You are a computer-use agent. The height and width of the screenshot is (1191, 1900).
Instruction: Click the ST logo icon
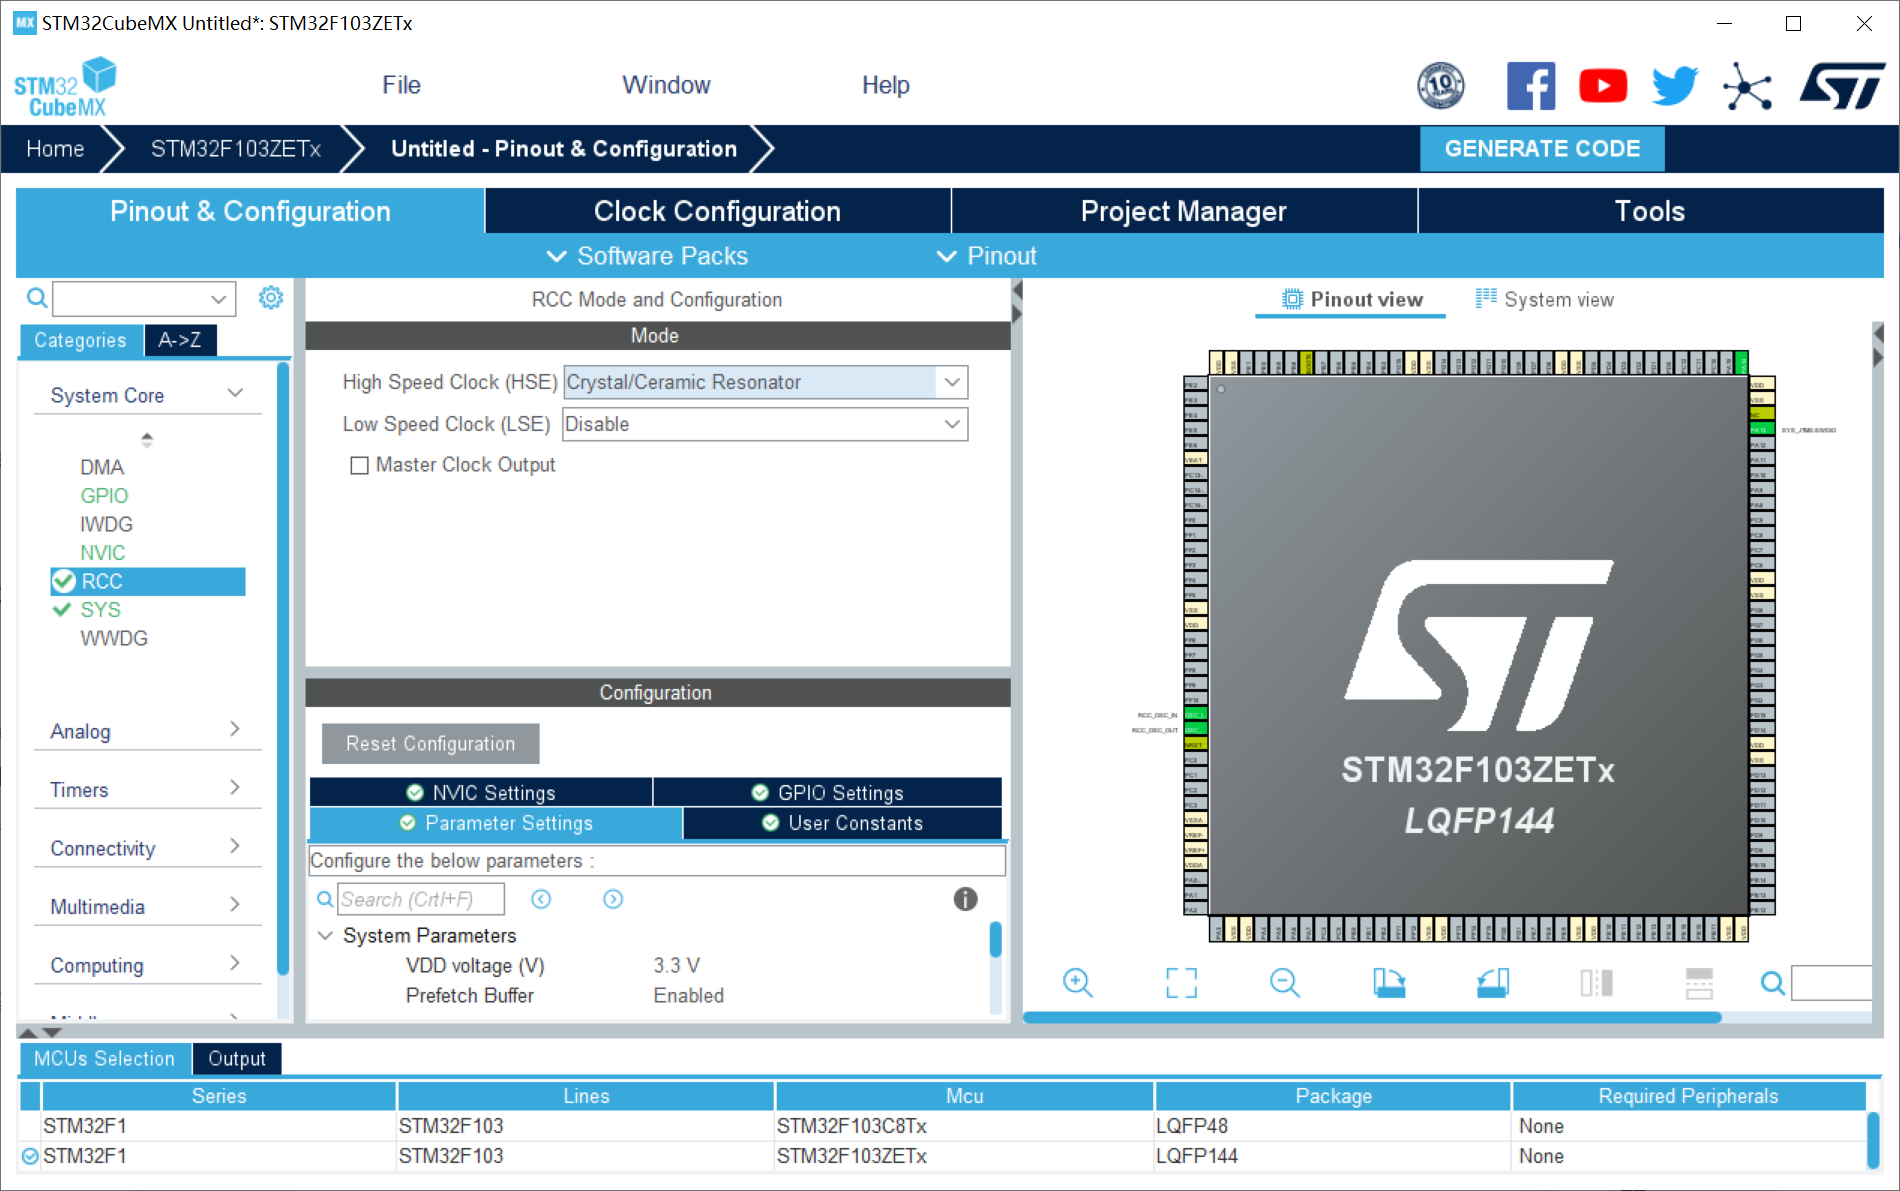pos(1843,86)
